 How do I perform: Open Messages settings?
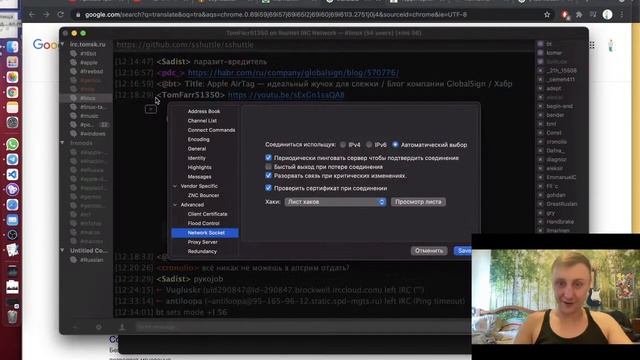[x=199, y=177]
